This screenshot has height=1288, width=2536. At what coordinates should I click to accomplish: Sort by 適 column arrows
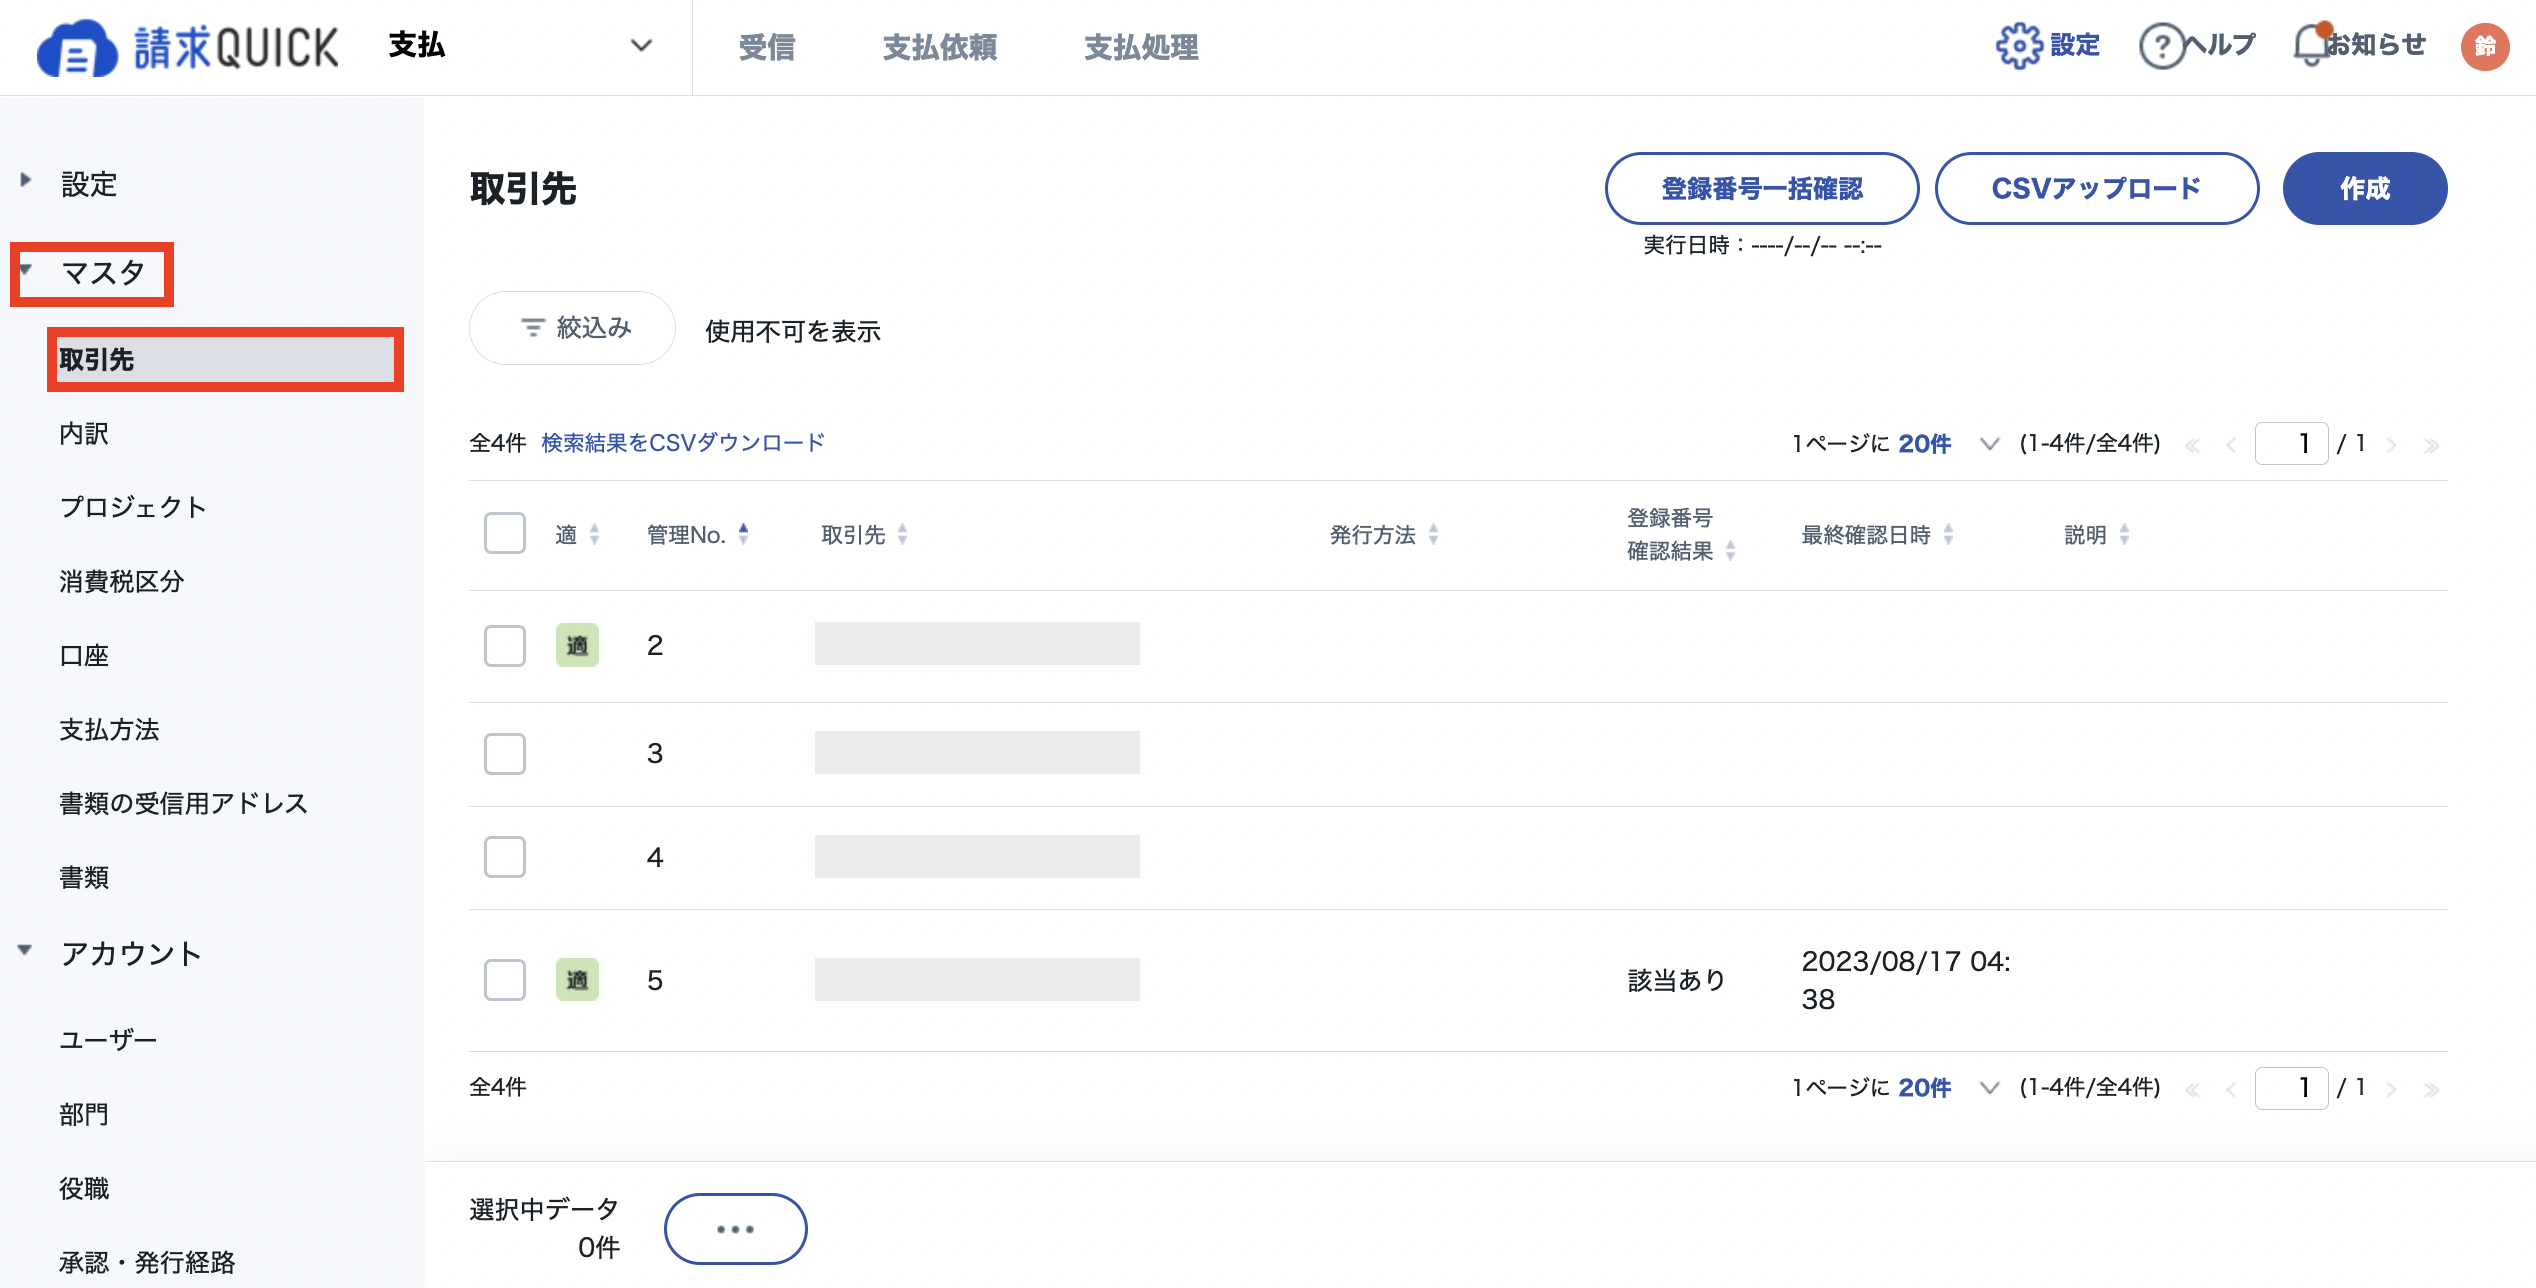tap(595, 534)
